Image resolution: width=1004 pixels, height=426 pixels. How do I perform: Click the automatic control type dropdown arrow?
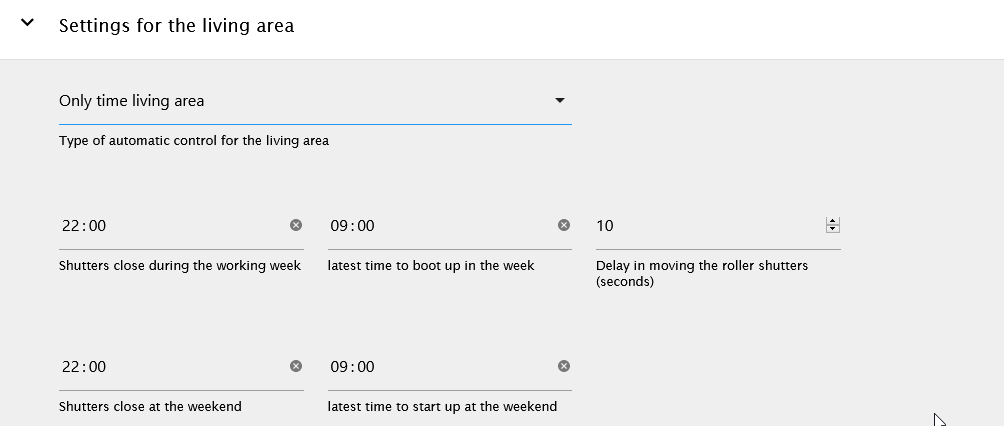coord(560,101)
